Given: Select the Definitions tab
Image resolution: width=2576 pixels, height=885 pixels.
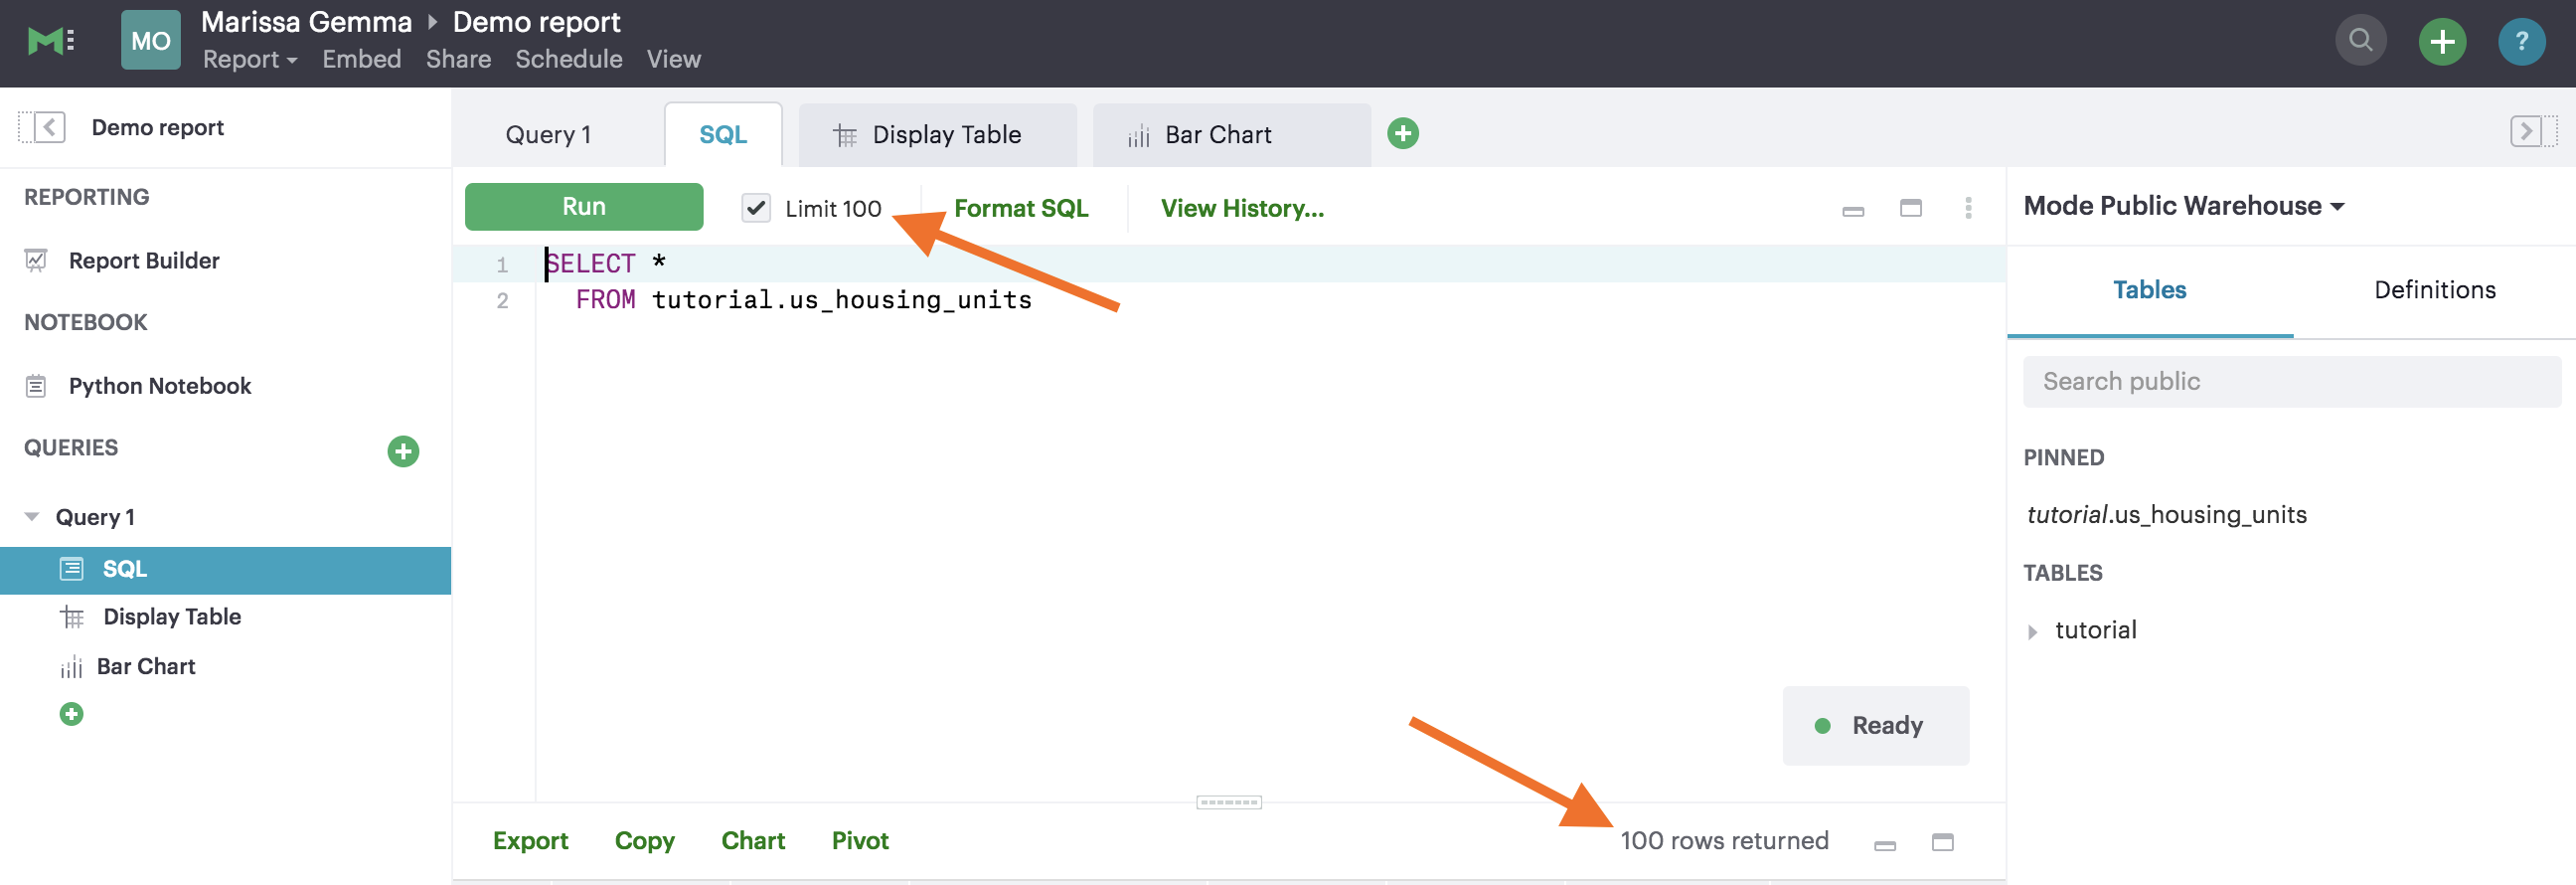Looking at the screenshot, I should (x=2434, y=290).
